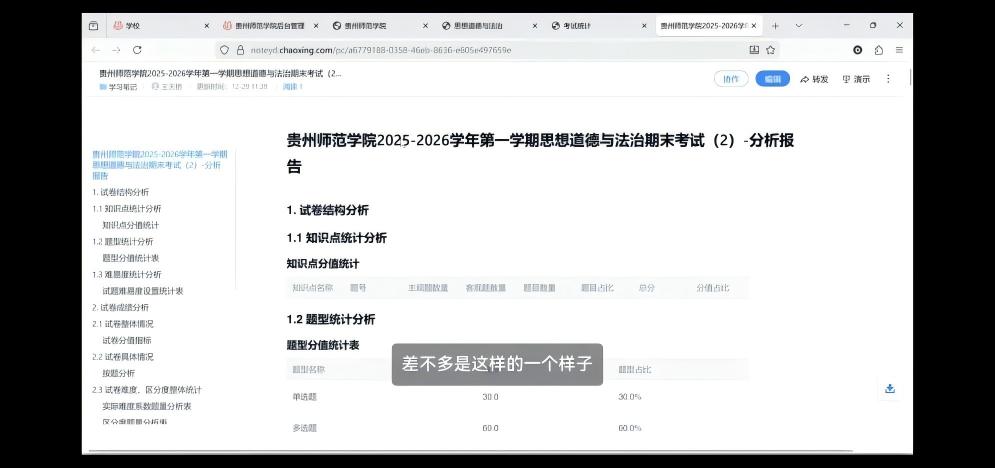
Task: Open the Firefox hamburger menu
Action: [x=899, y=50]
